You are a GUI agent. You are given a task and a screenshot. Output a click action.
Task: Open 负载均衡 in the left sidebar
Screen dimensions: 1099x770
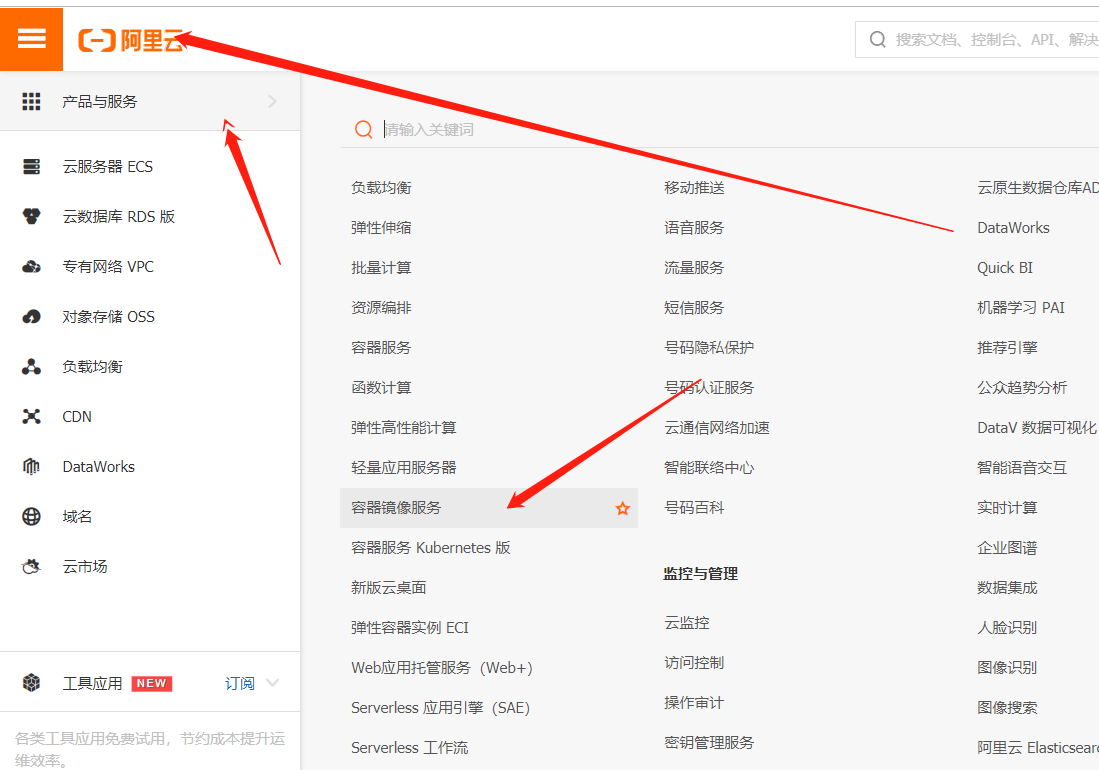(93, 366)
